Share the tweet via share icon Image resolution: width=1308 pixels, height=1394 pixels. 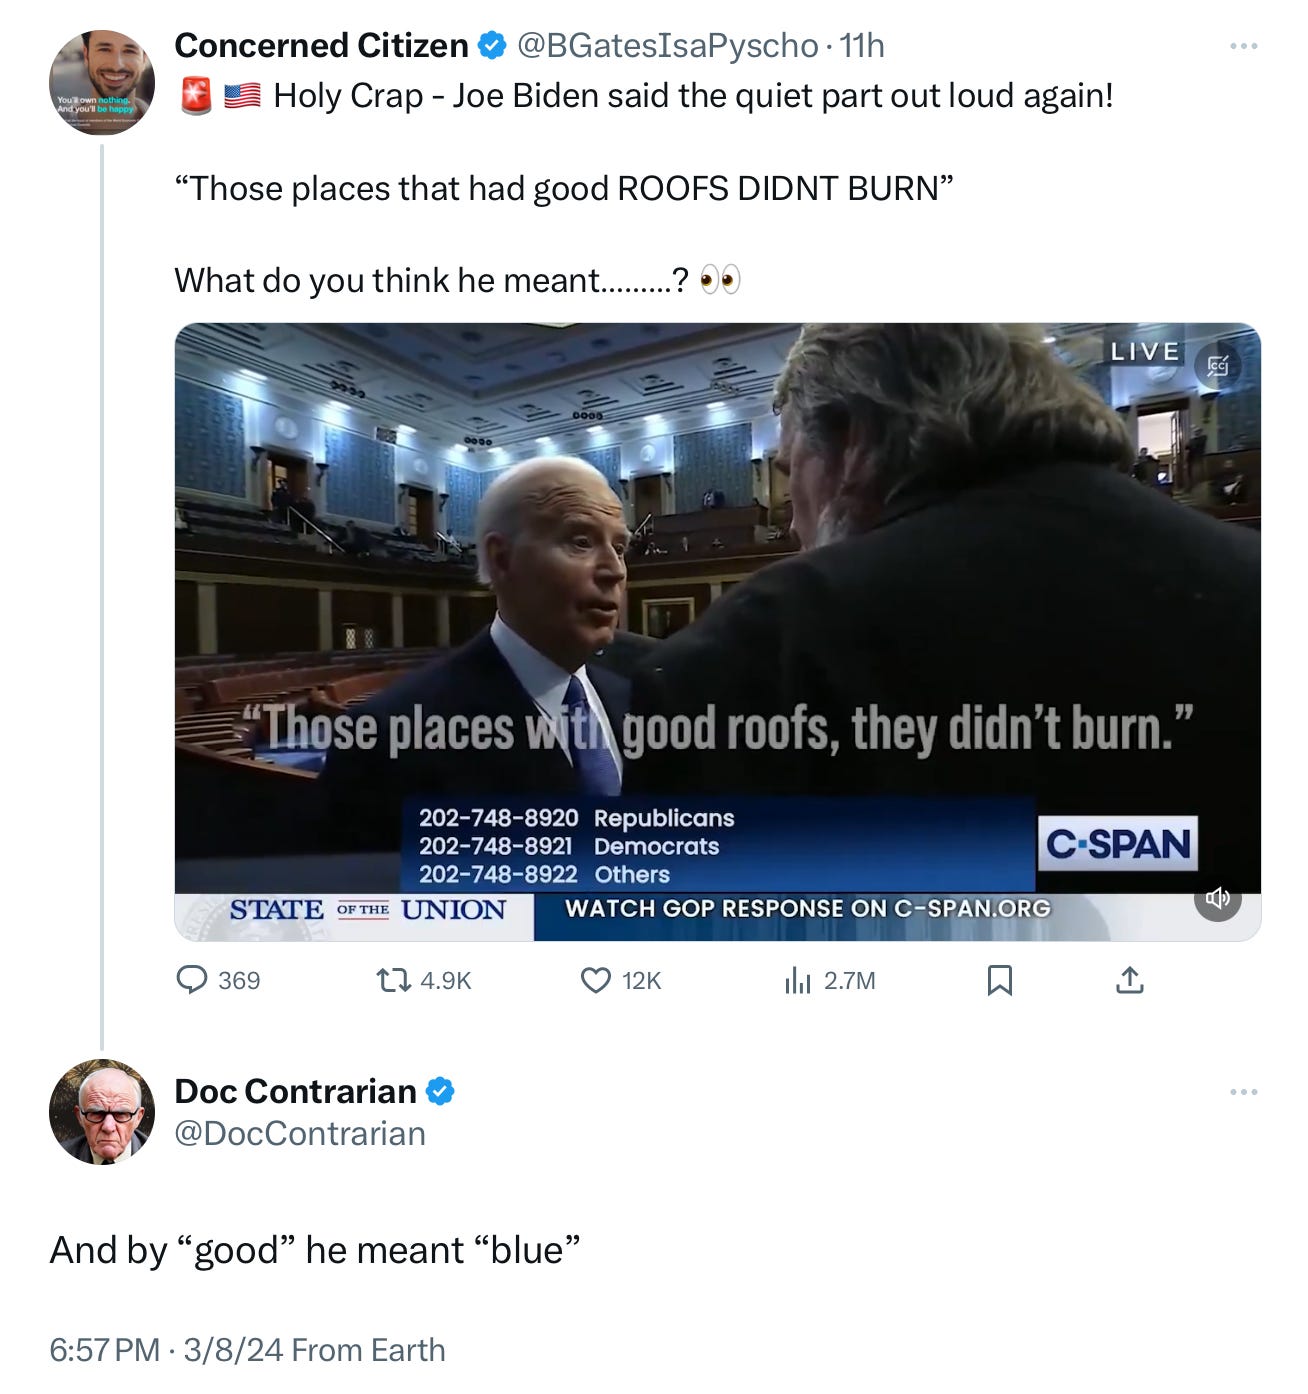1129,980
